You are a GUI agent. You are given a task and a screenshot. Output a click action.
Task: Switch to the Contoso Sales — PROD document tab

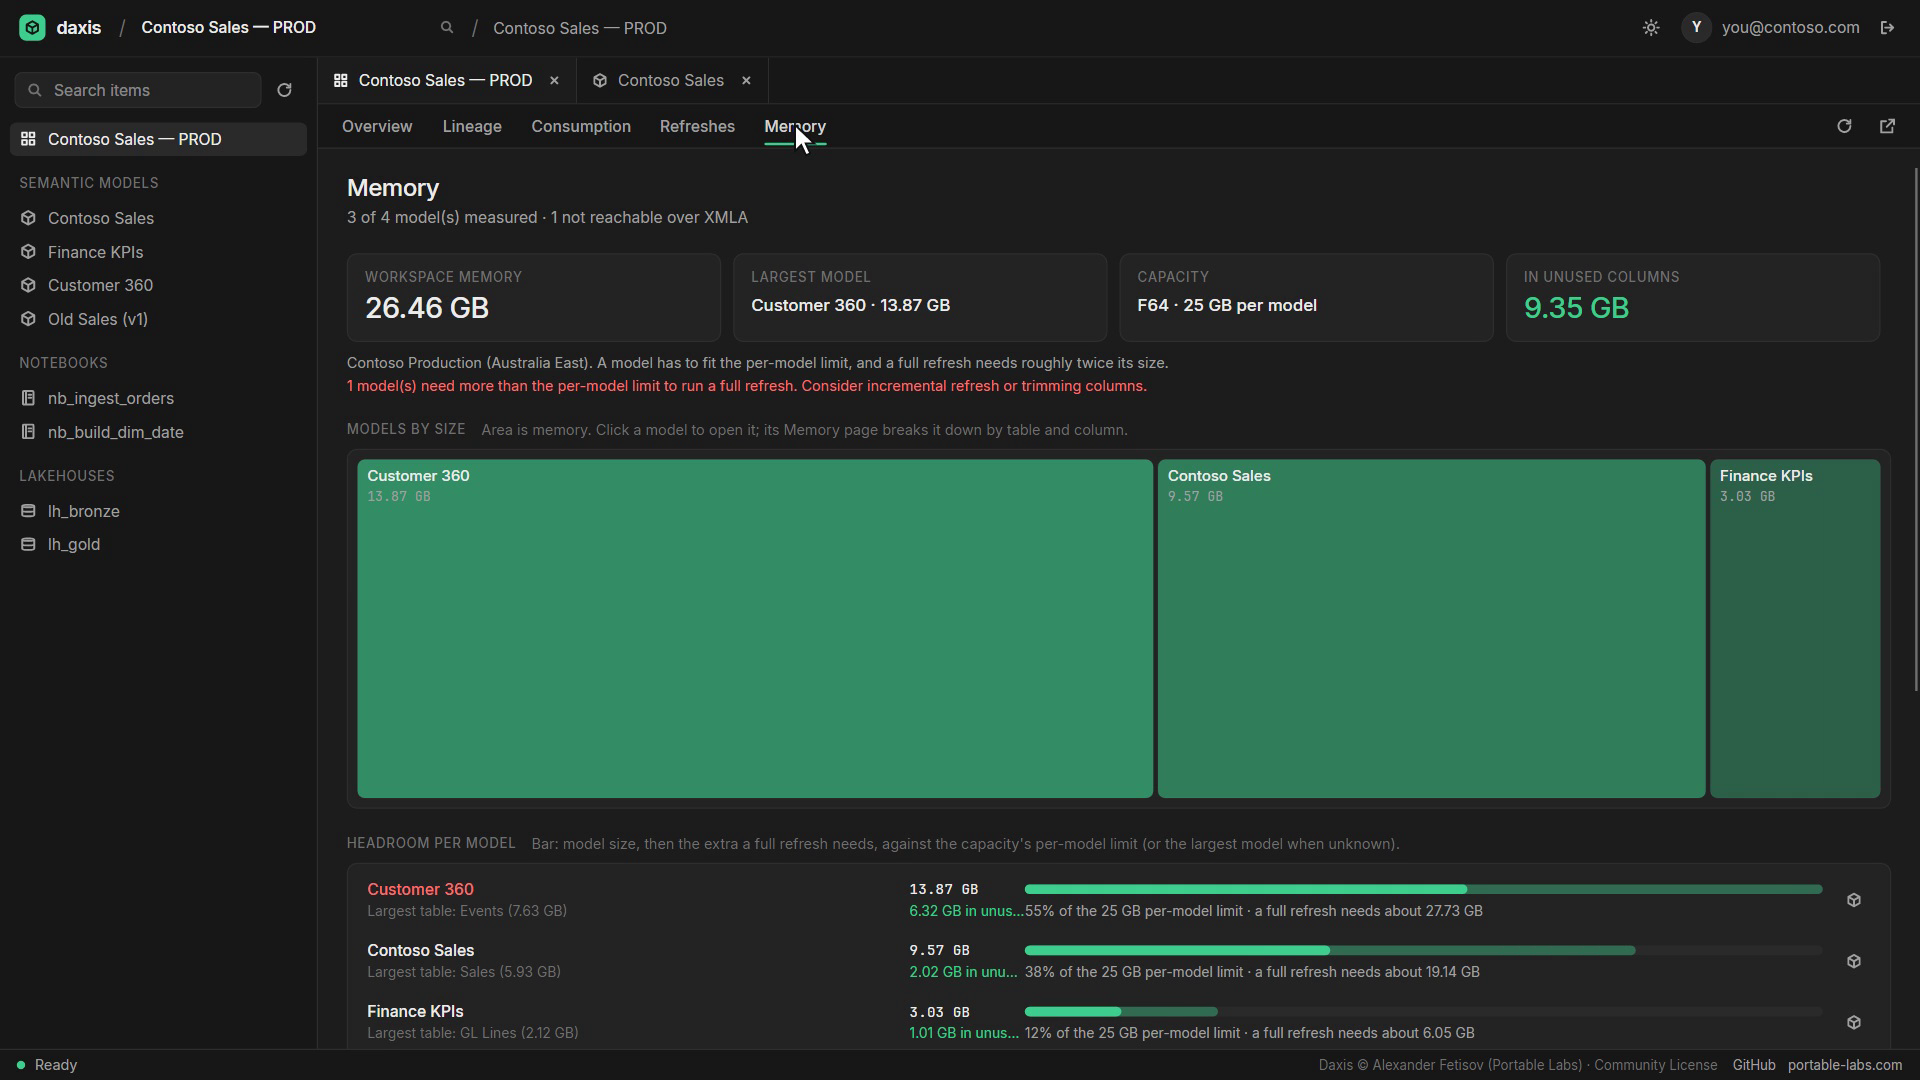pyautogui.click(x=445, y=80)
